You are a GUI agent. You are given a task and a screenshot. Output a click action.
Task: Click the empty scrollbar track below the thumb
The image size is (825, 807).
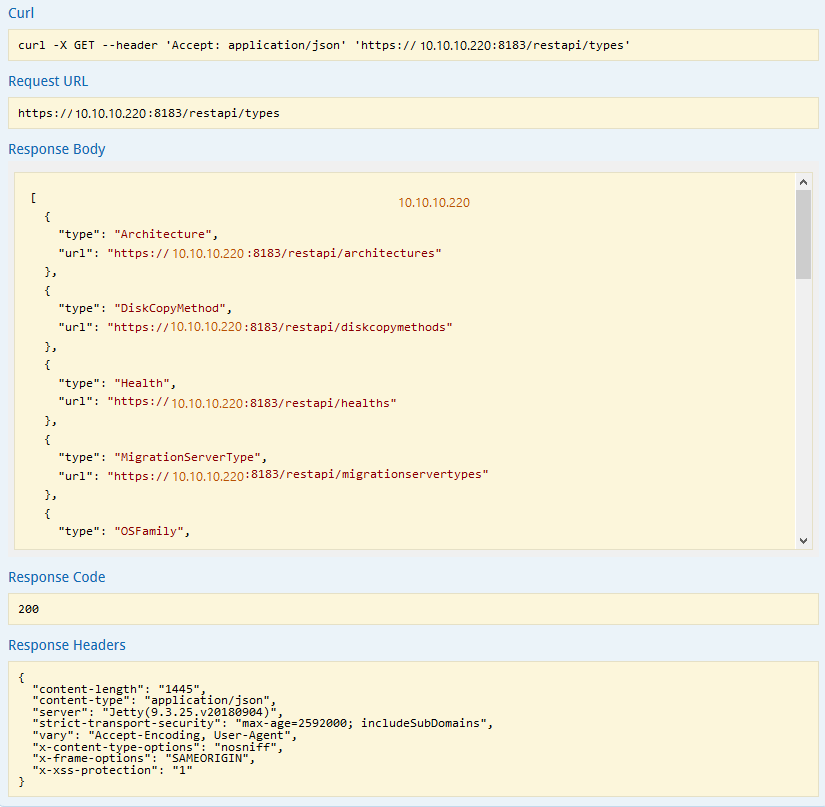[x=803, y=410]
